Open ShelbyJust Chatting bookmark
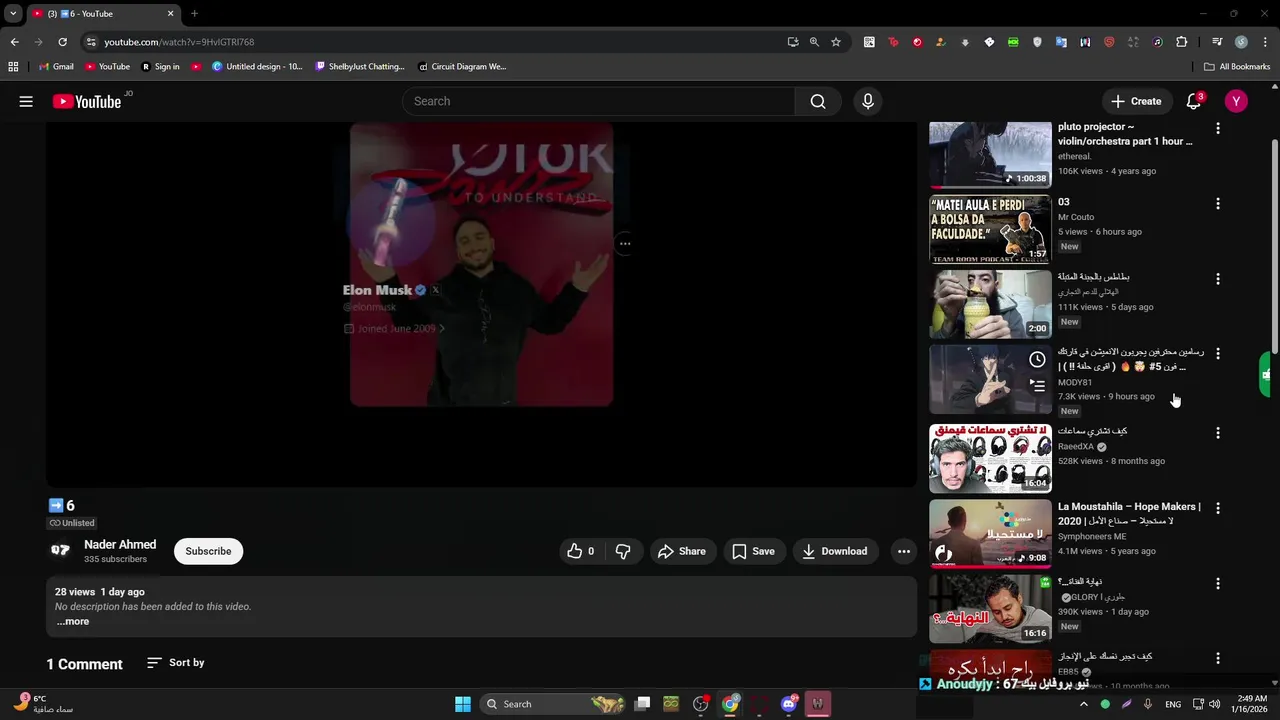The height and width of the screenshot is (720, 1280). point(359,67)
